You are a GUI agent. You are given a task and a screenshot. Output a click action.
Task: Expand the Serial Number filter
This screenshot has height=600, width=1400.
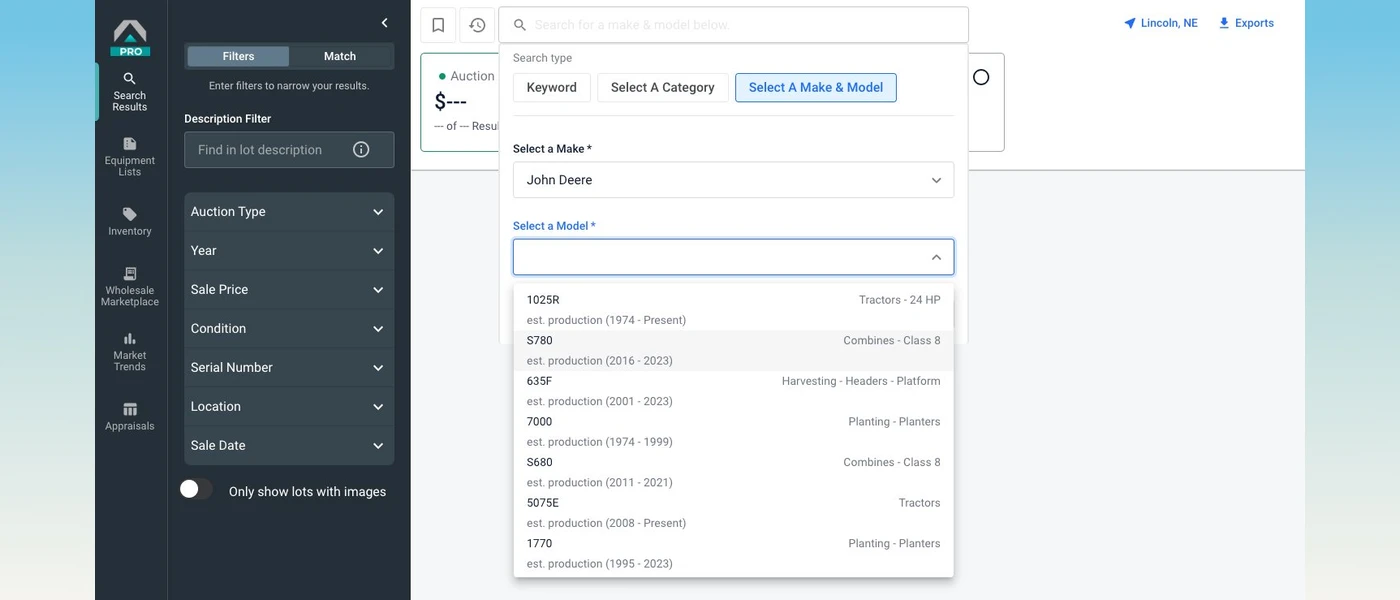[x=289, y=368]
